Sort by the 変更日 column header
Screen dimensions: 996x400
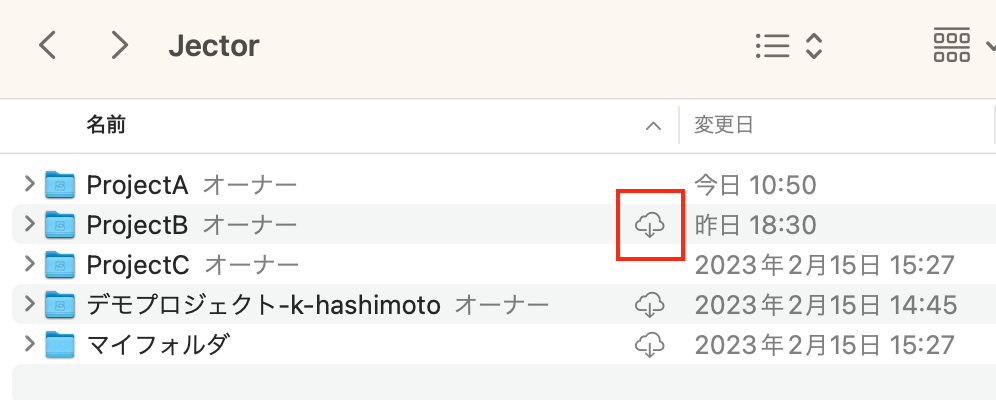723,124
